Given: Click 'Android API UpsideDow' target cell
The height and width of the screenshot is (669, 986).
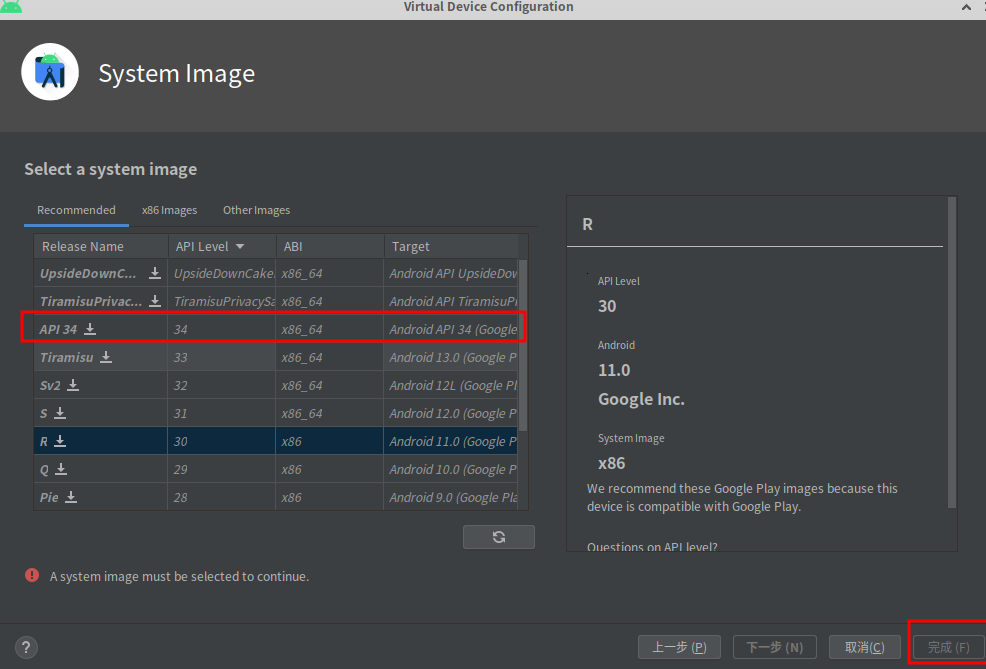Looking at the screenshot, I should 451,274.
